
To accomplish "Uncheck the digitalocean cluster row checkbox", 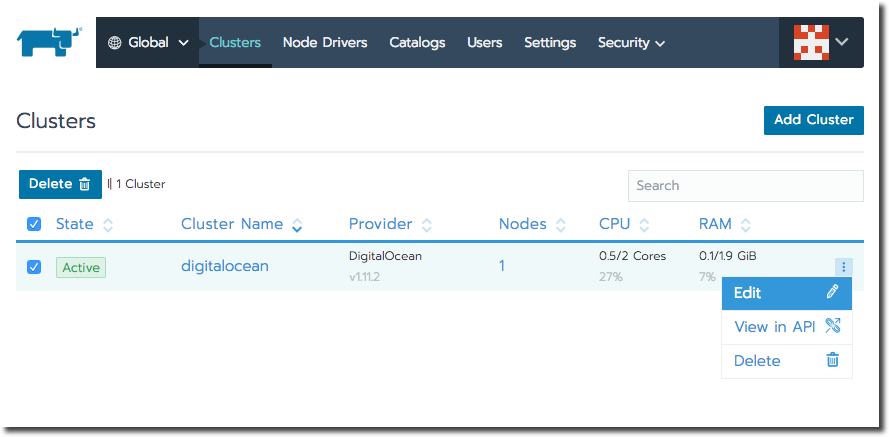I will pyautogui.click(x=34, y=267).
